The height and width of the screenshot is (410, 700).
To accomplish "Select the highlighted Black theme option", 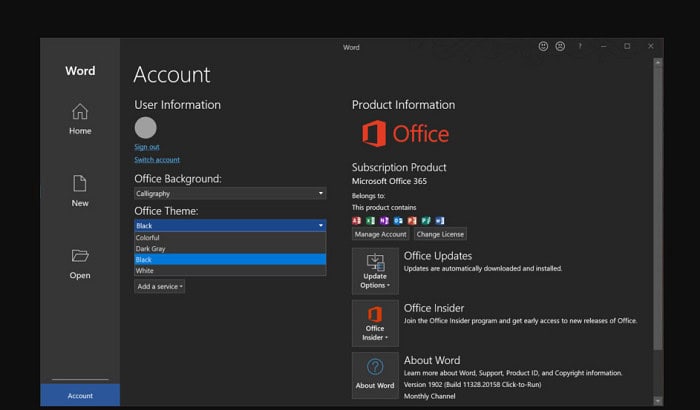I will click(230, 259).
